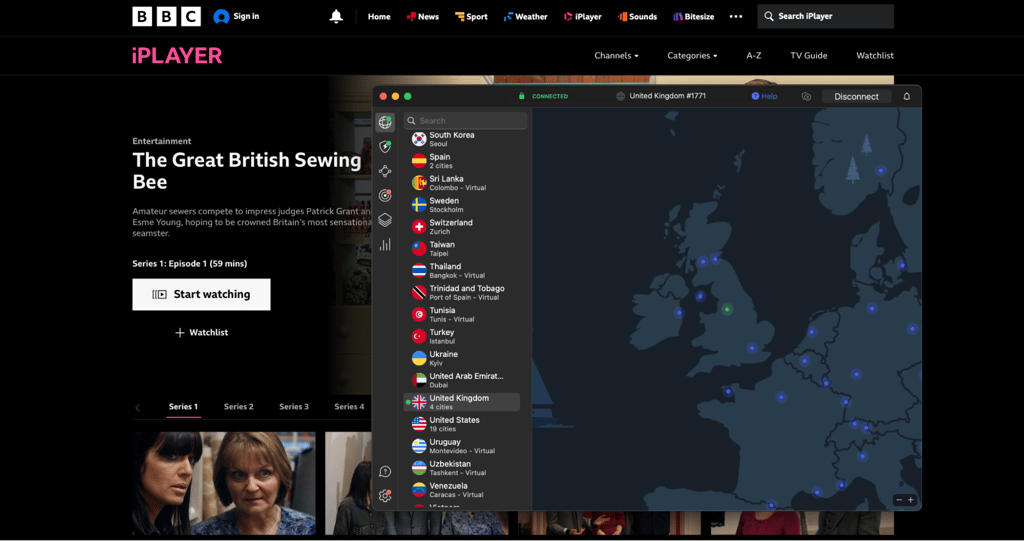The image size is (1024, 541).
Task: Open the more menu ellipsis in BBC nav
Action: (x=736, y=16)
